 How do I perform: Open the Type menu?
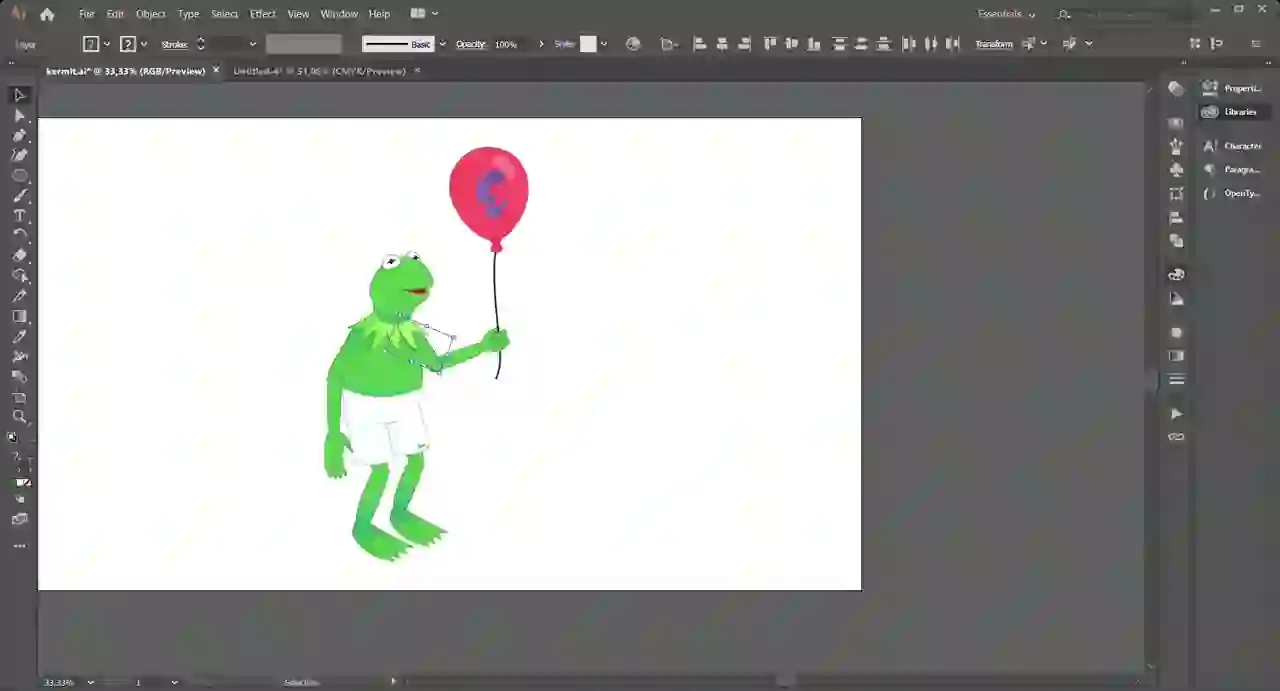188,14
